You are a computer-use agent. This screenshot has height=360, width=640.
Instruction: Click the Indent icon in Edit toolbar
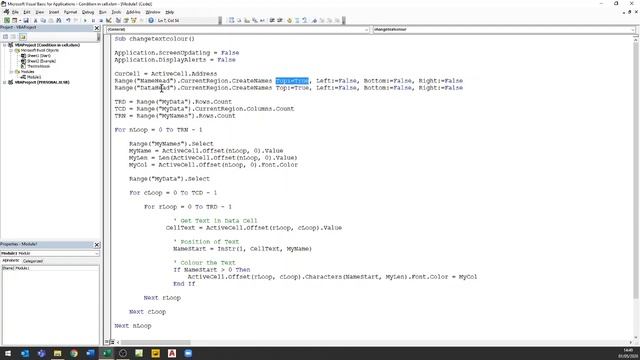(x=272, y=20)
